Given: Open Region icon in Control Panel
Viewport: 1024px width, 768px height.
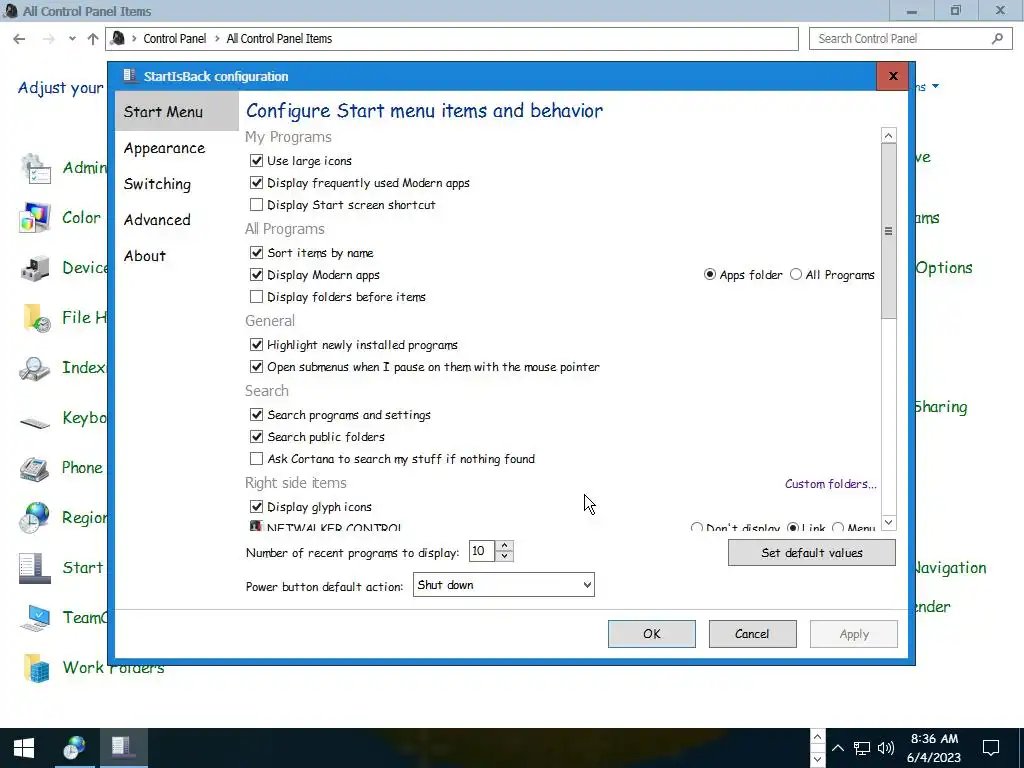Looking at the screenshot, I should pyautogui.click(x=35, y=518).
